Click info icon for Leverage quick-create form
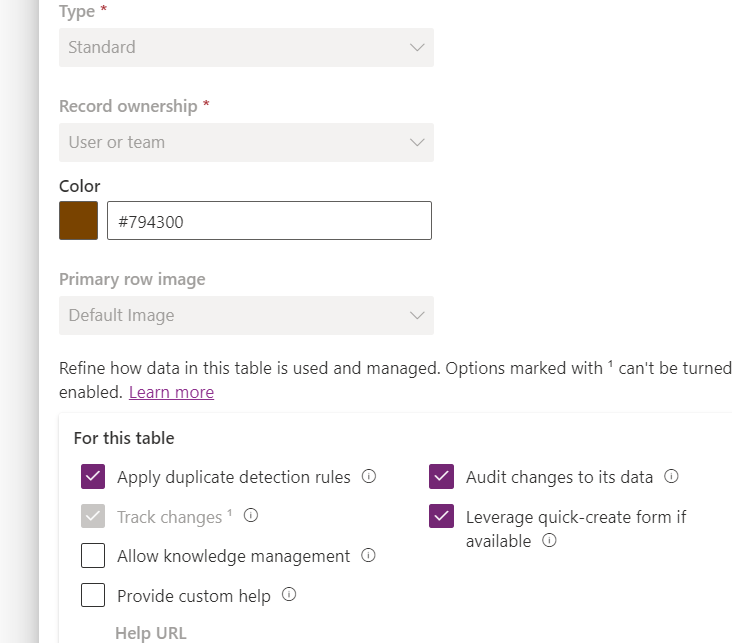 click(x=548, y=541)
